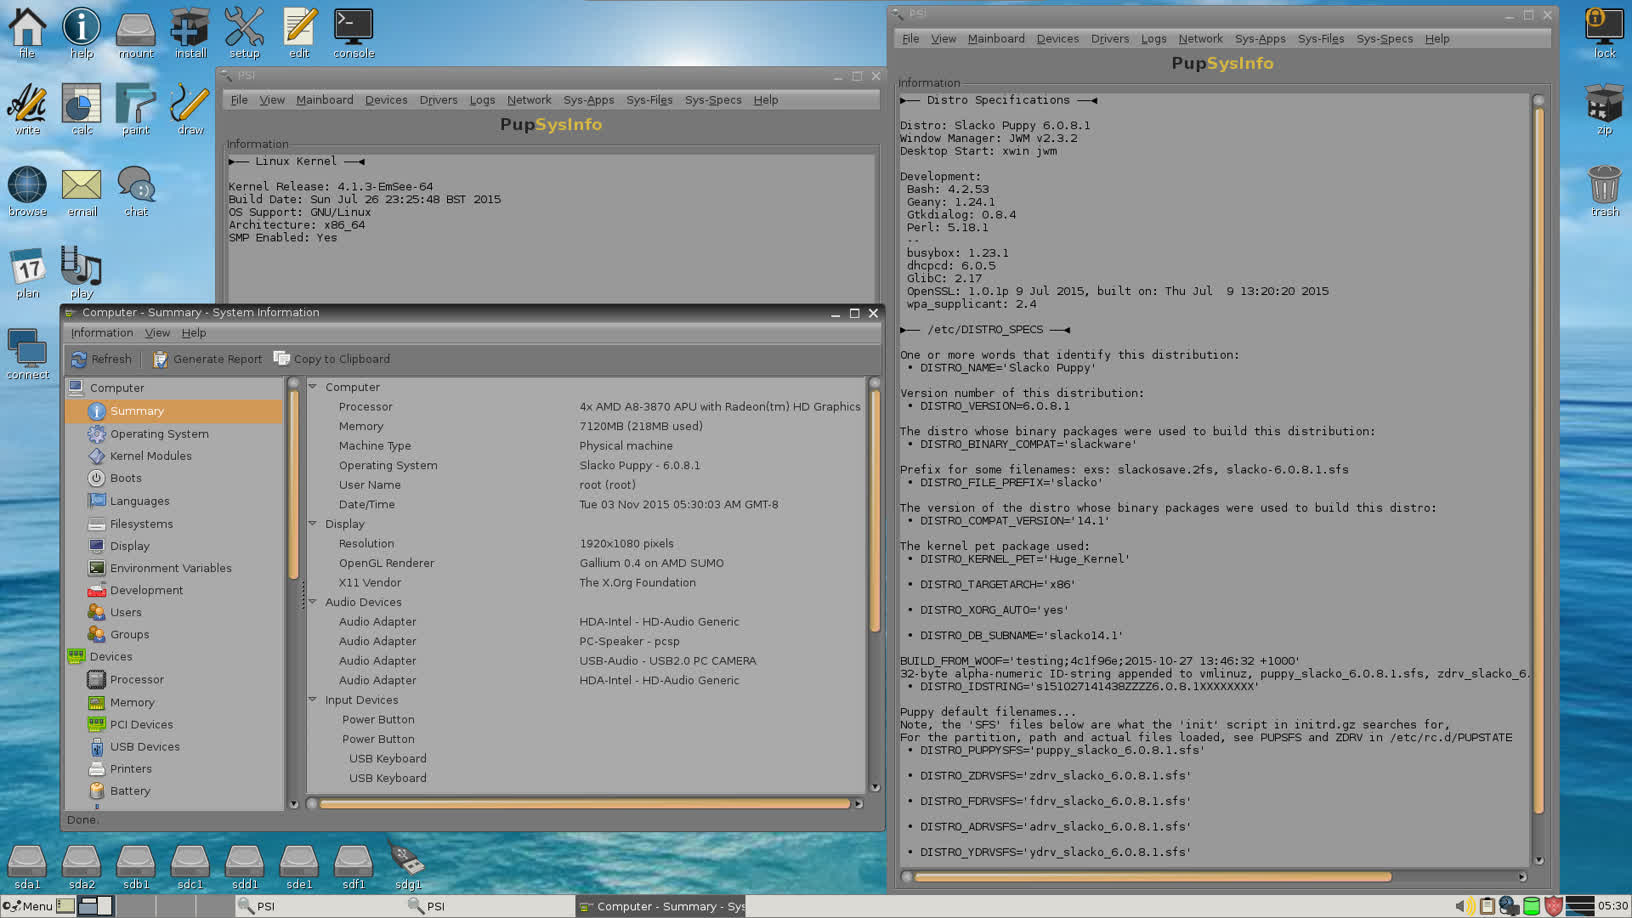Open Sys-Files menu in left PSI window
The image size is (1632, 918).
[649, 100]
